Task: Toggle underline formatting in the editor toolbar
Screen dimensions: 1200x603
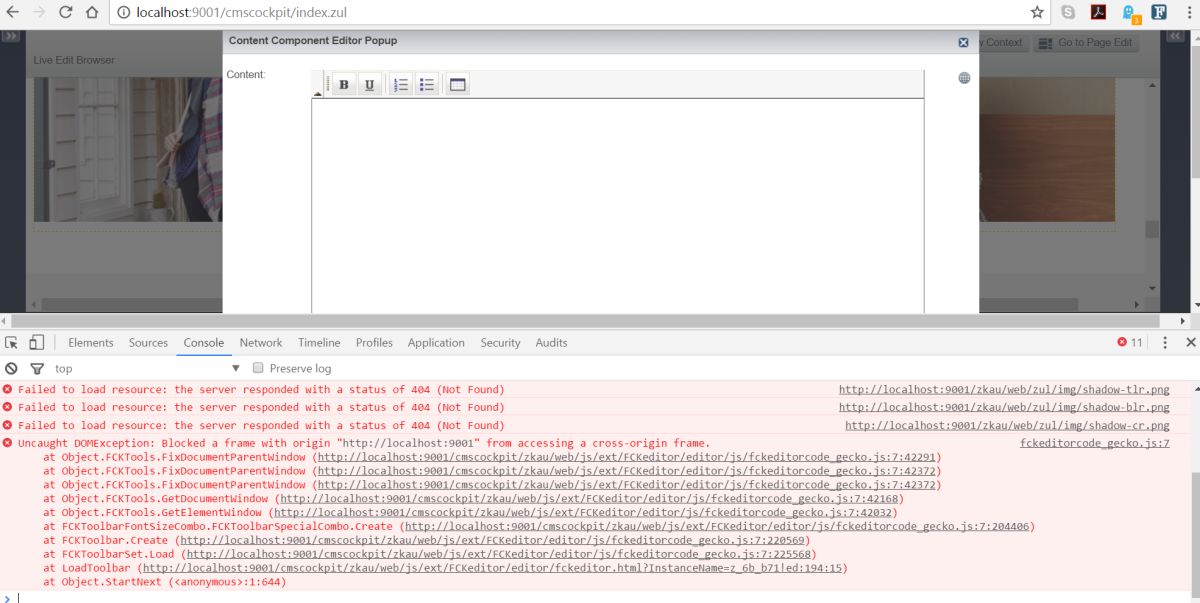Action: [x=369, y=85]
